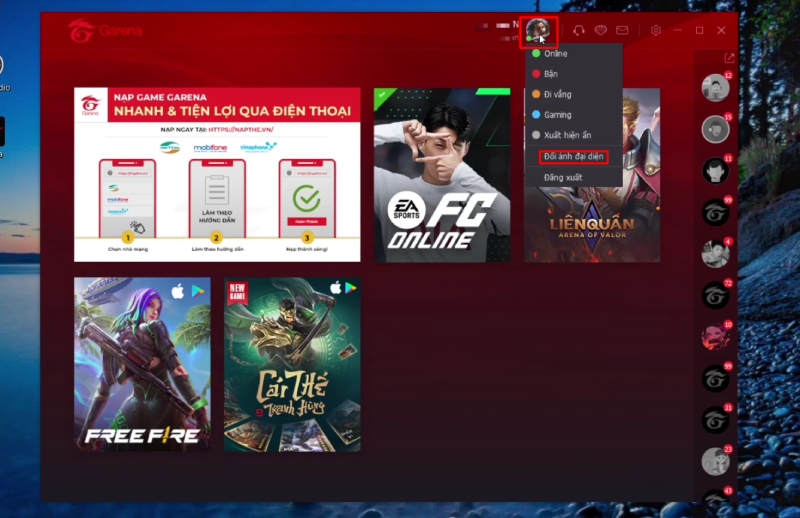800x518 pixels.
Task: Minimize the Garena window
Action: pyautogui.click(x=678, y=31)
